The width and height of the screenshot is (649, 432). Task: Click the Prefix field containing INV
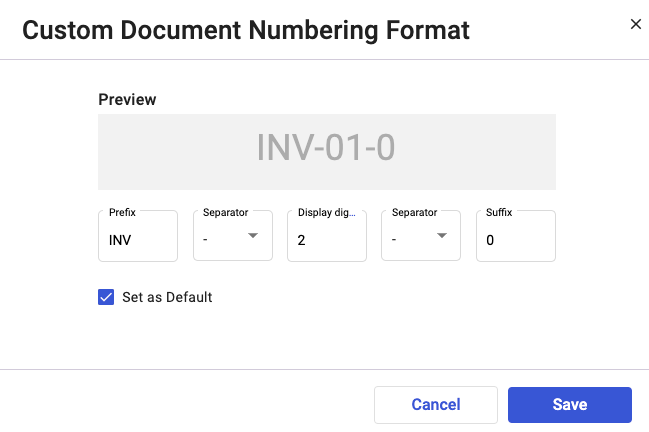point(138,236)
